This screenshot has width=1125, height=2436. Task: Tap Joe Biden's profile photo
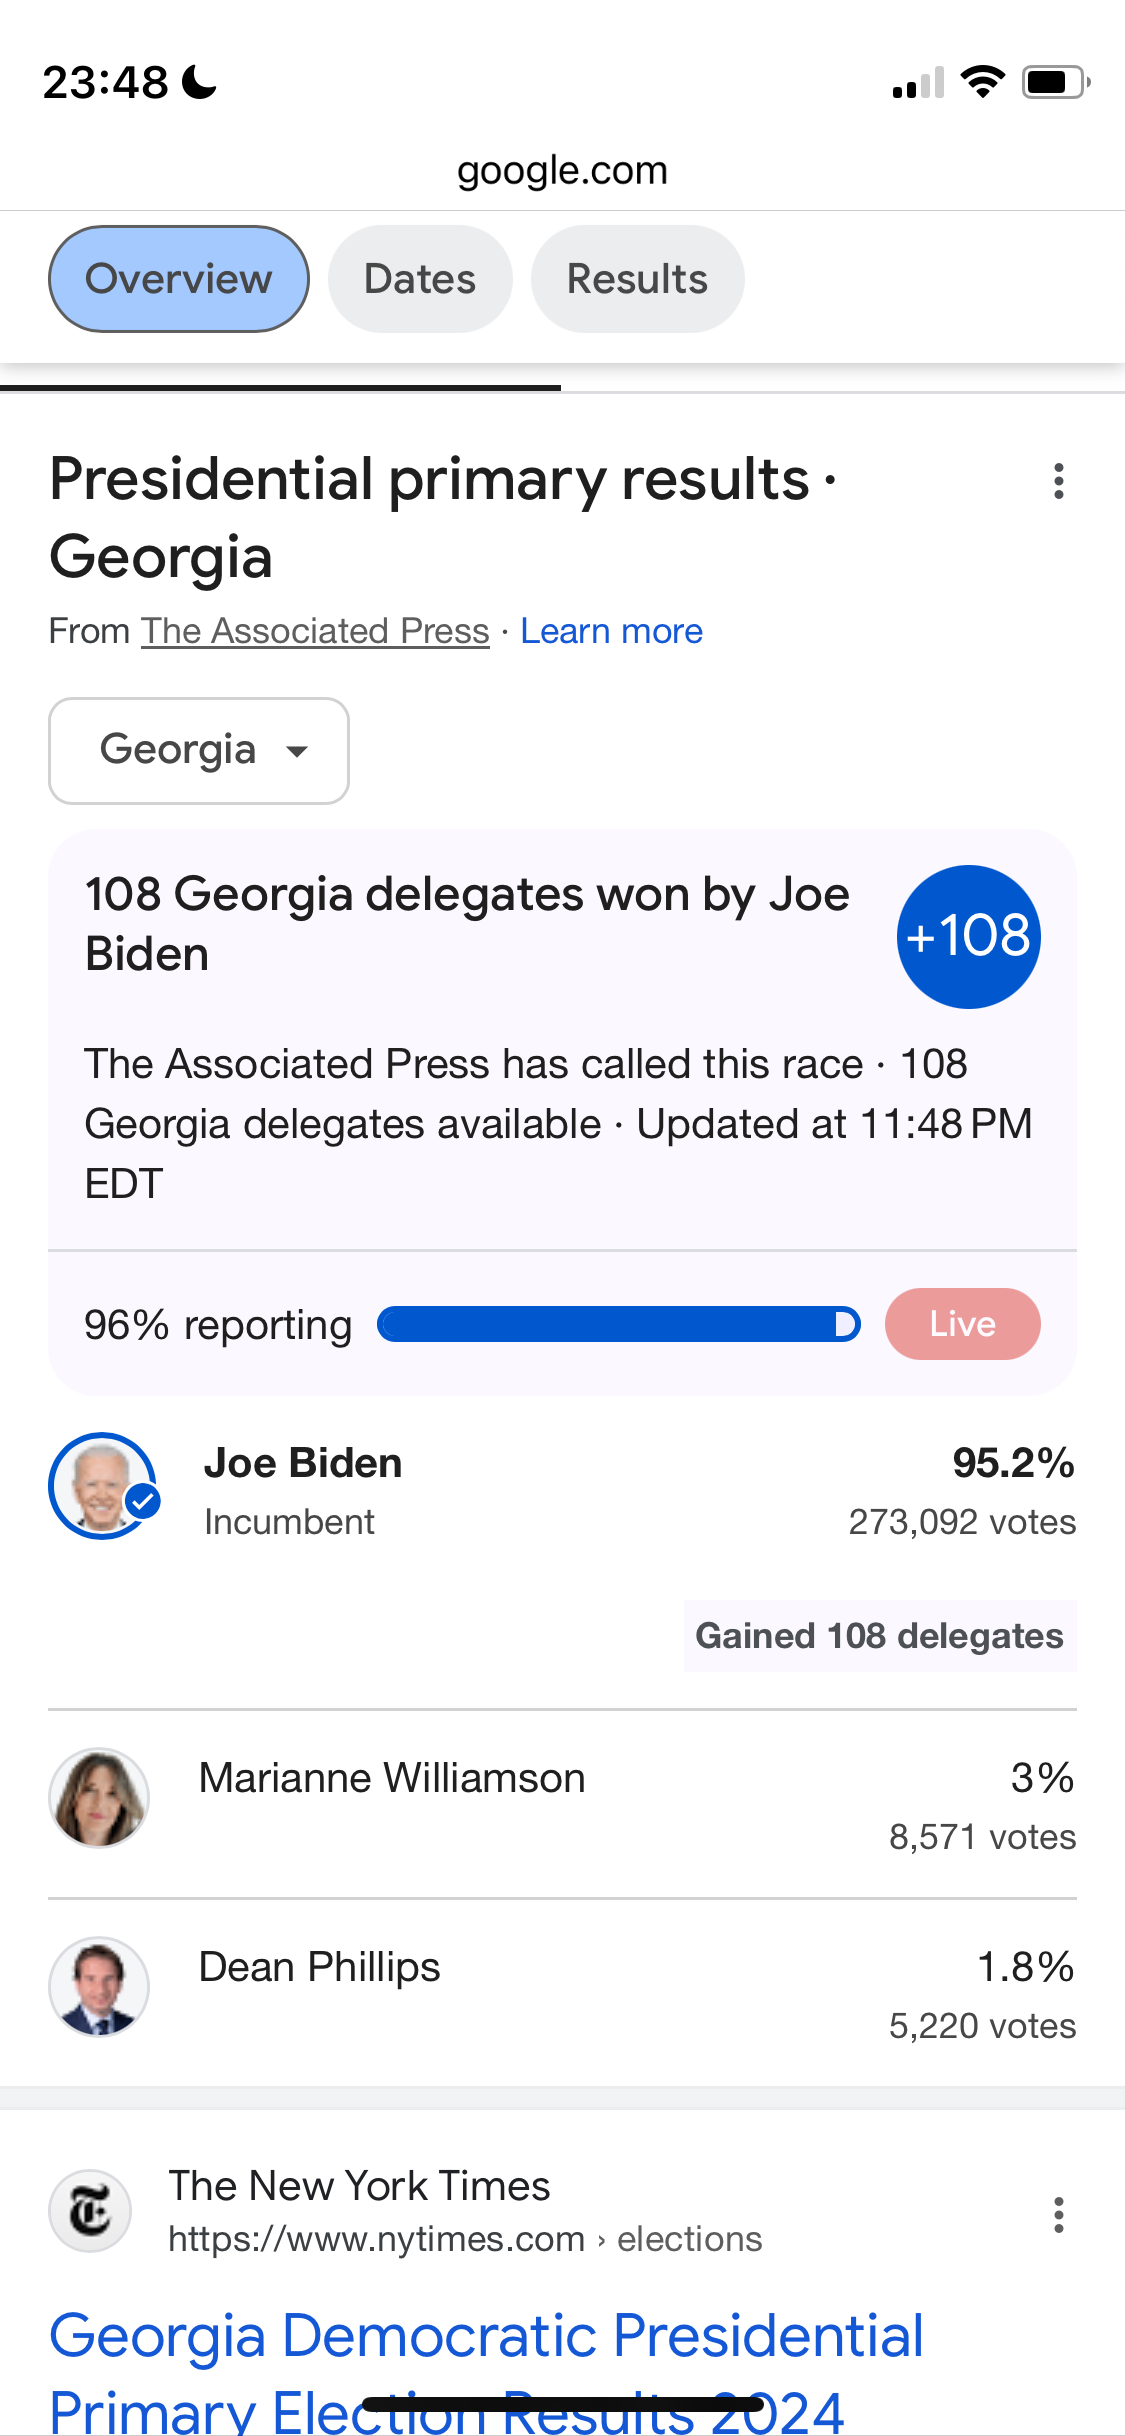pyautogui.click(x=102, y=1486)
